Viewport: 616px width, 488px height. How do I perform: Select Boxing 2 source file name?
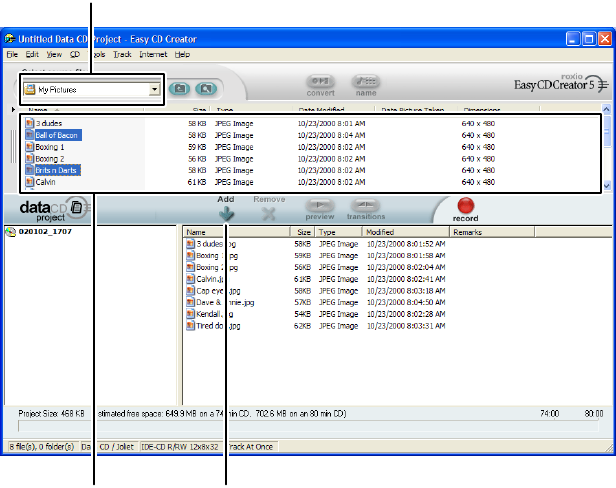(50, 159)
